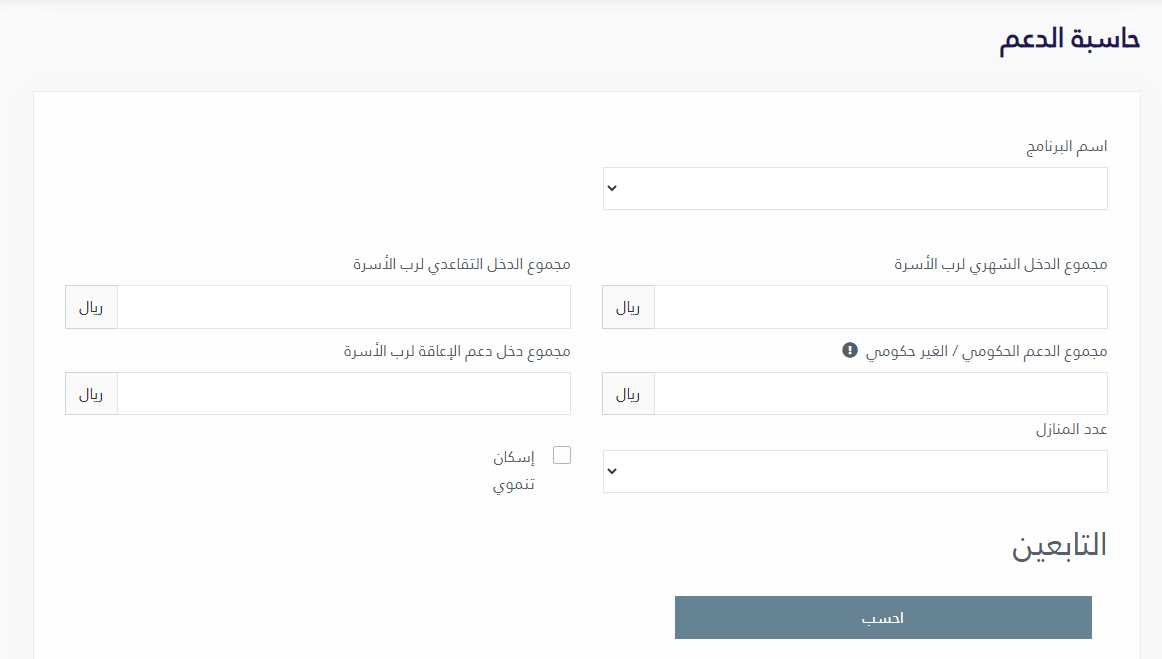Click ريال addon of government support field
Image resolution: width=1162 pixels, height=659 pixels.
[x=628, y=394]
